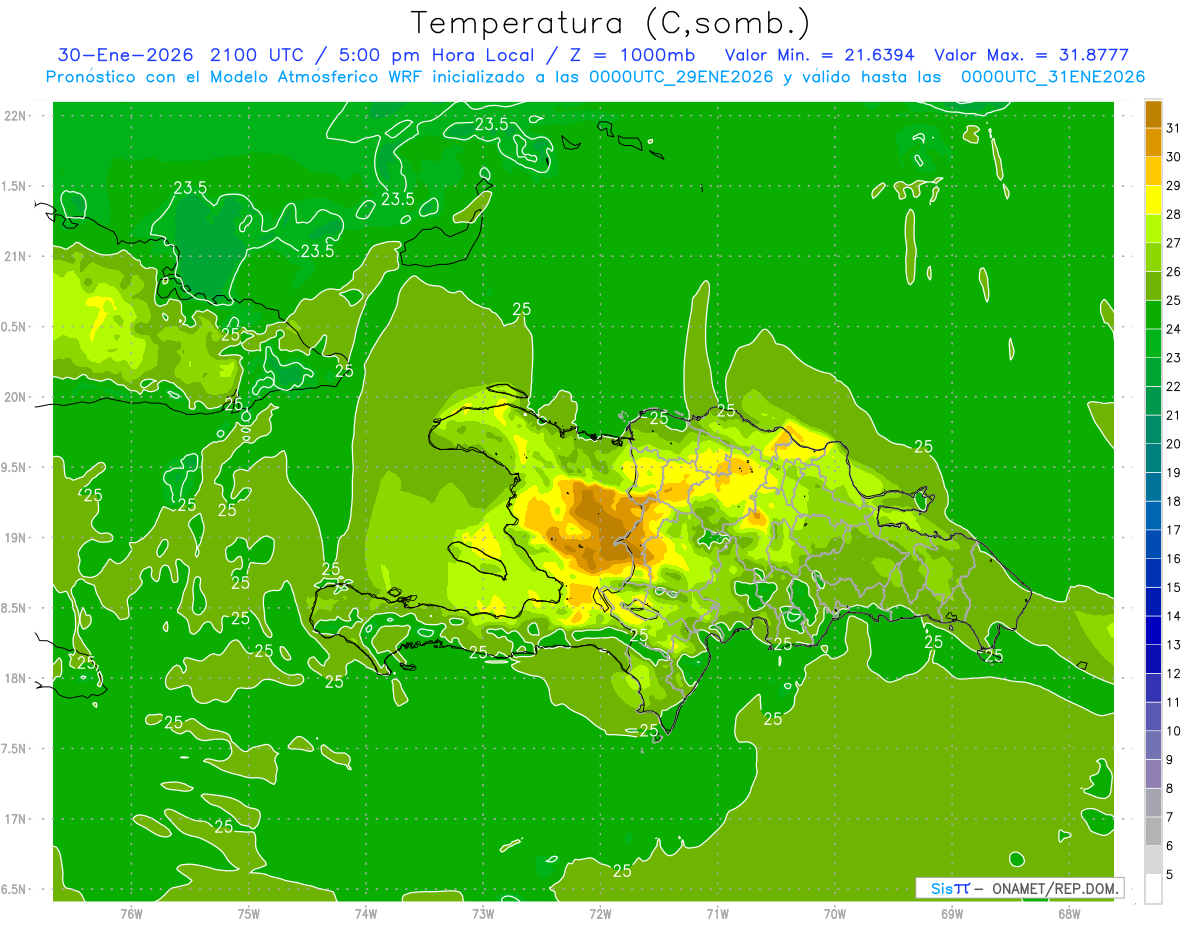The width and height of the screenshot is (1200, 927).
Task: Click the legend value '14'
Action: tap(1173, 616)
